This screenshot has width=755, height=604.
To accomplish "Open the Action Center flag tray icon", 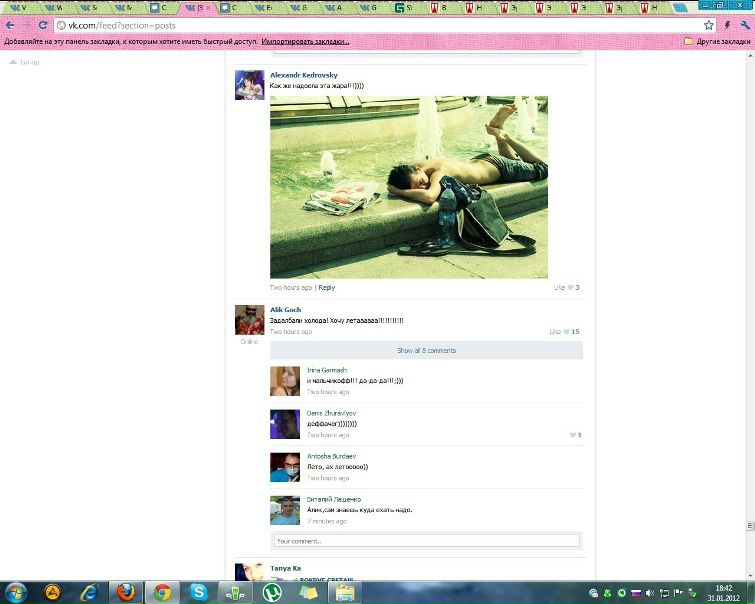I will click(x=678, y=593).
